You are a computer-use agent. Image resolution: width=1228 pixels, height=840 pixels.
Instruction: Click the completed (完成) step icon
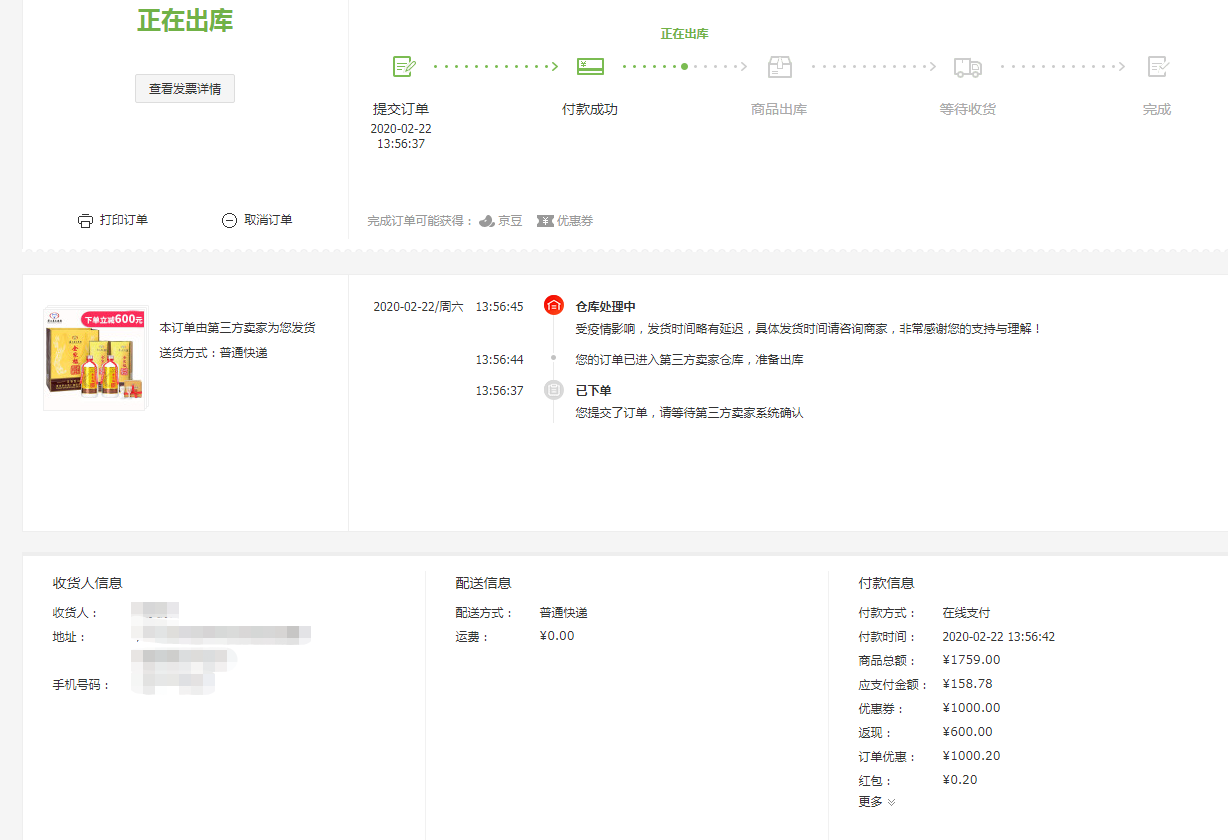[x=1158, y=67]
